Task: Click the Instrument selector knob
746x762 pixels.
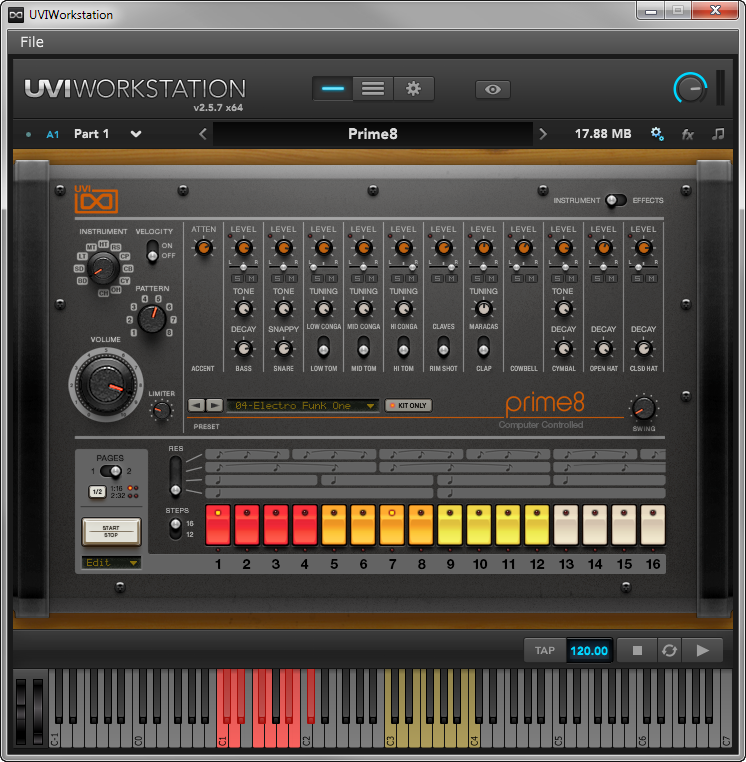Action: [103, 268]
